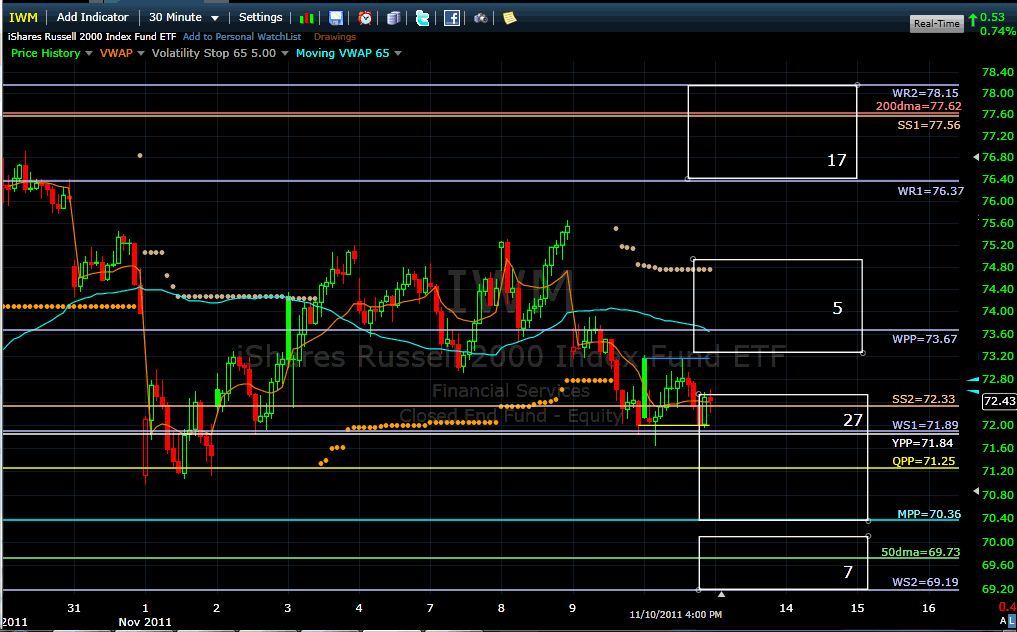Click the Real-Time button
Viewport: 1017px width, 632px height.
(x=937, y=23)
